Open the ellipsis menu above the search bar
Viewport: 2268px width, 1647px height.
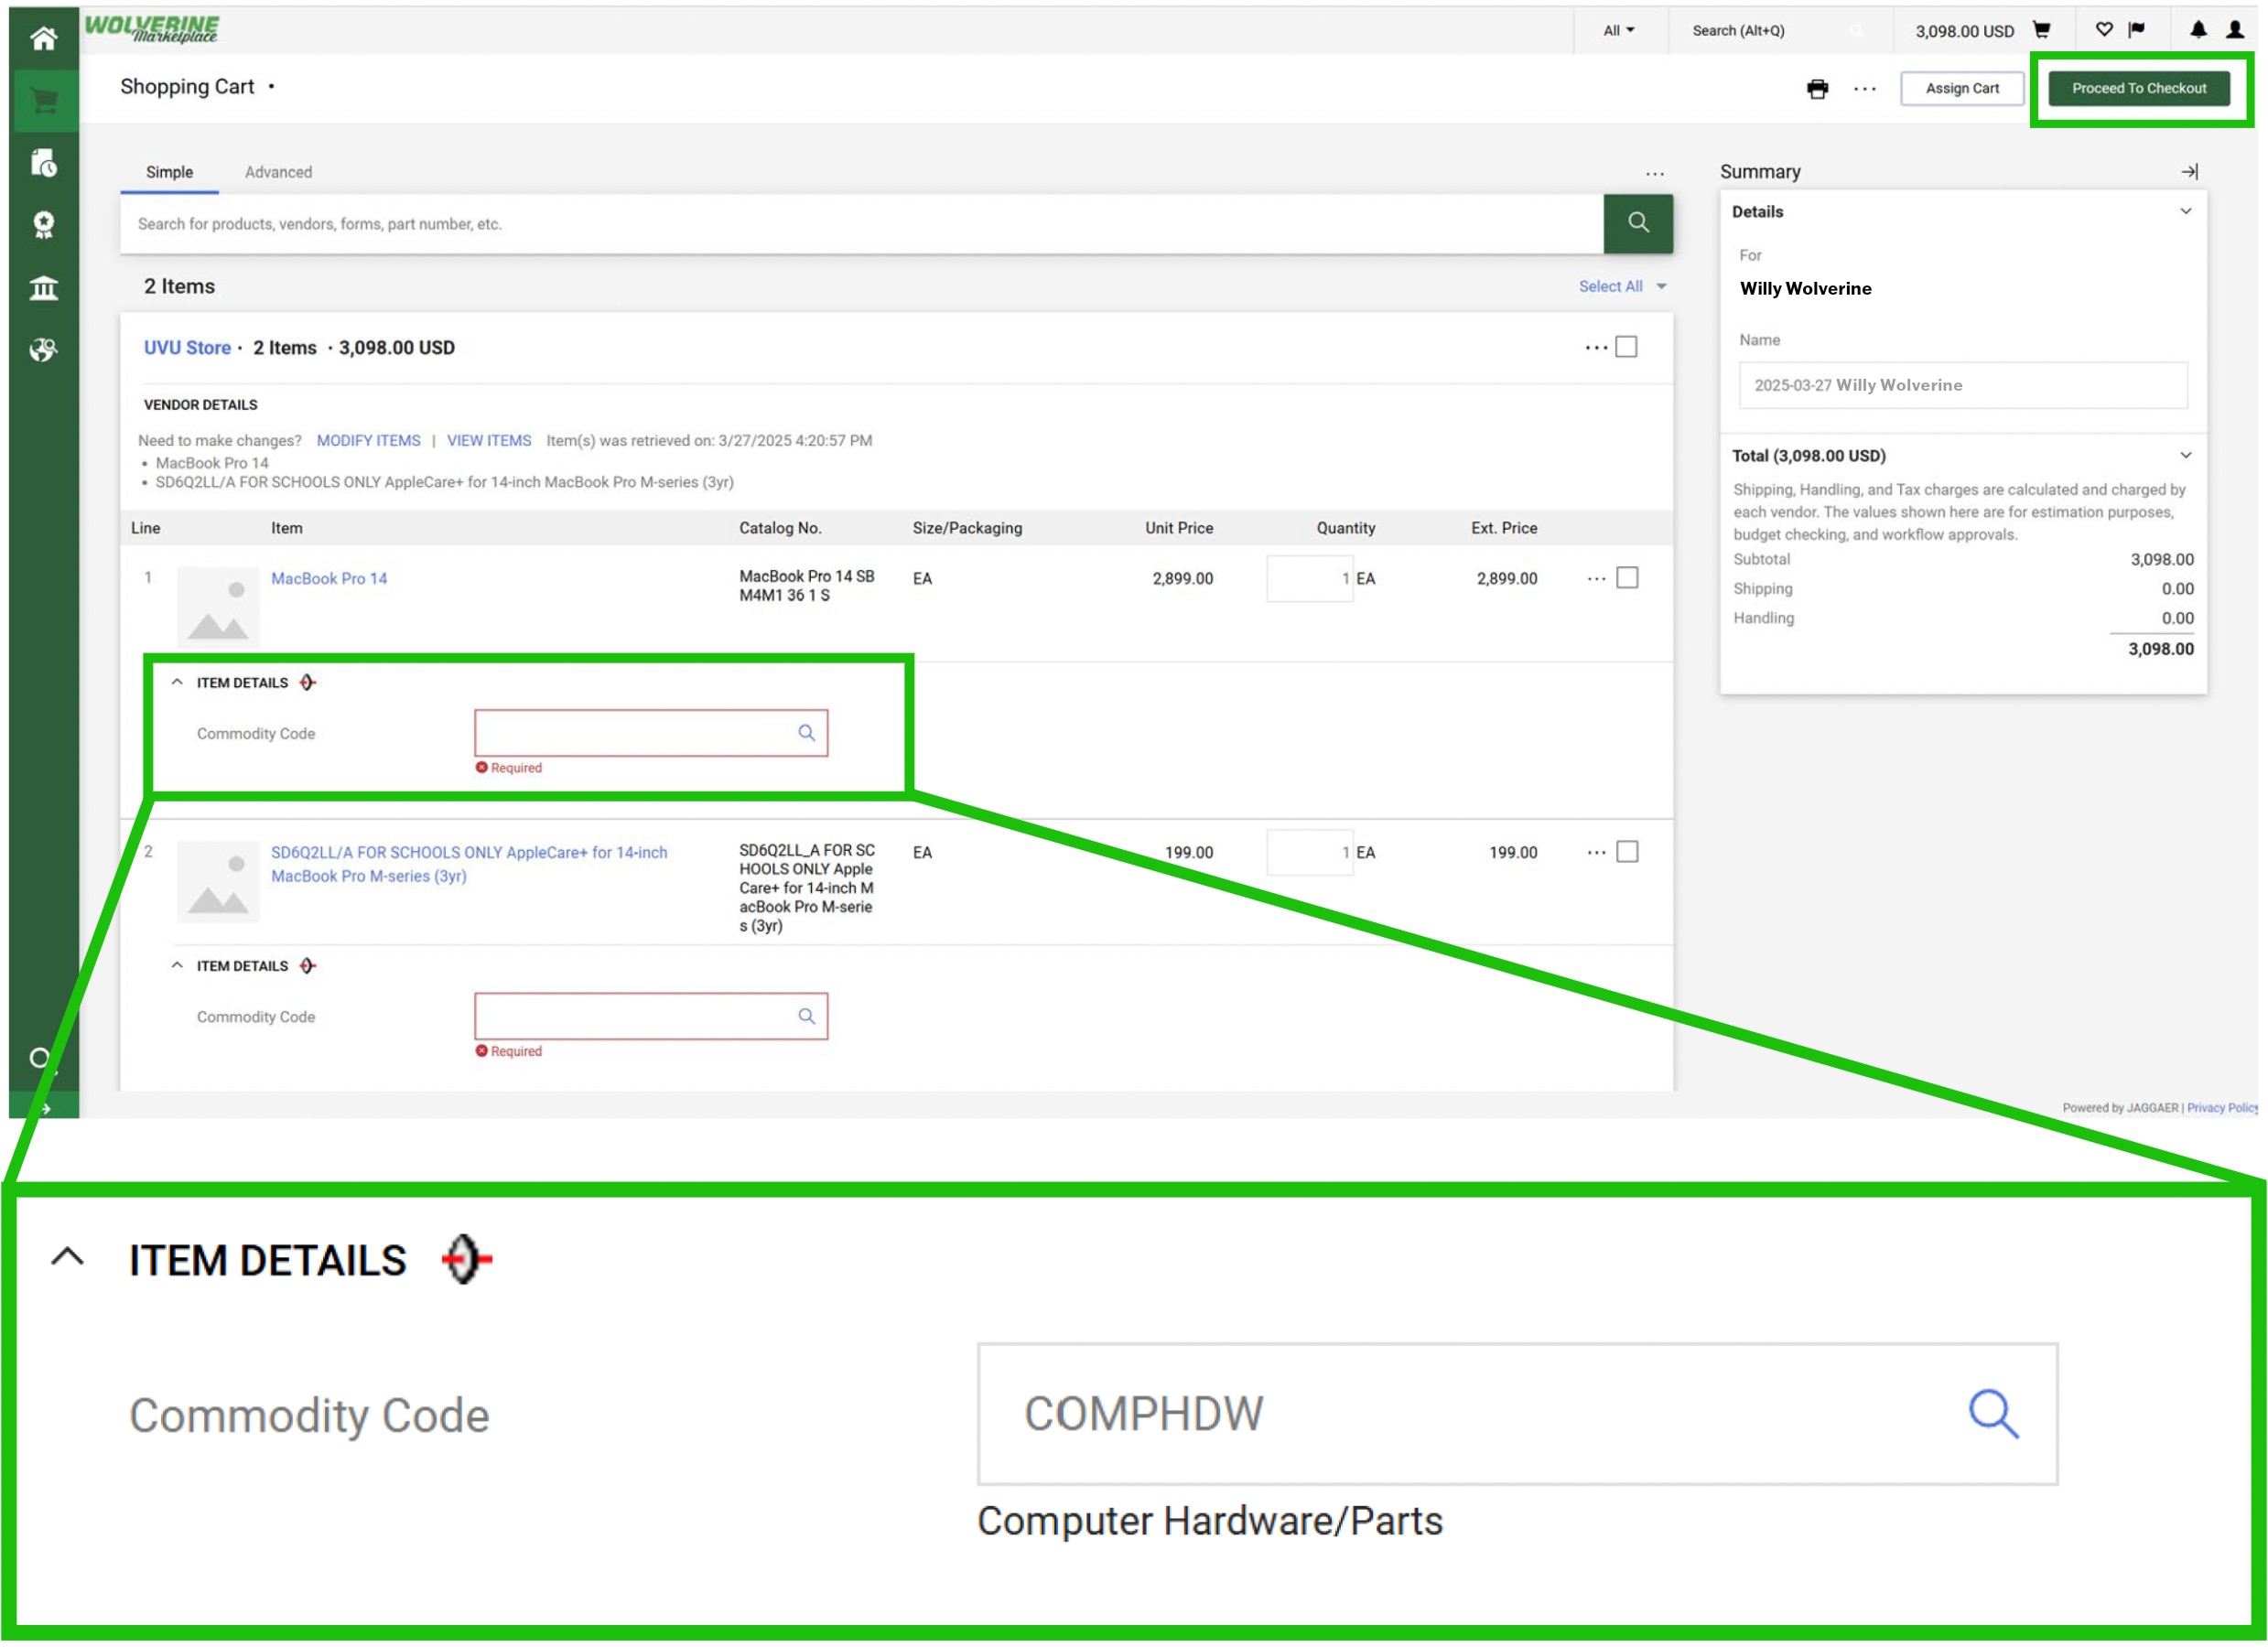1655,174
